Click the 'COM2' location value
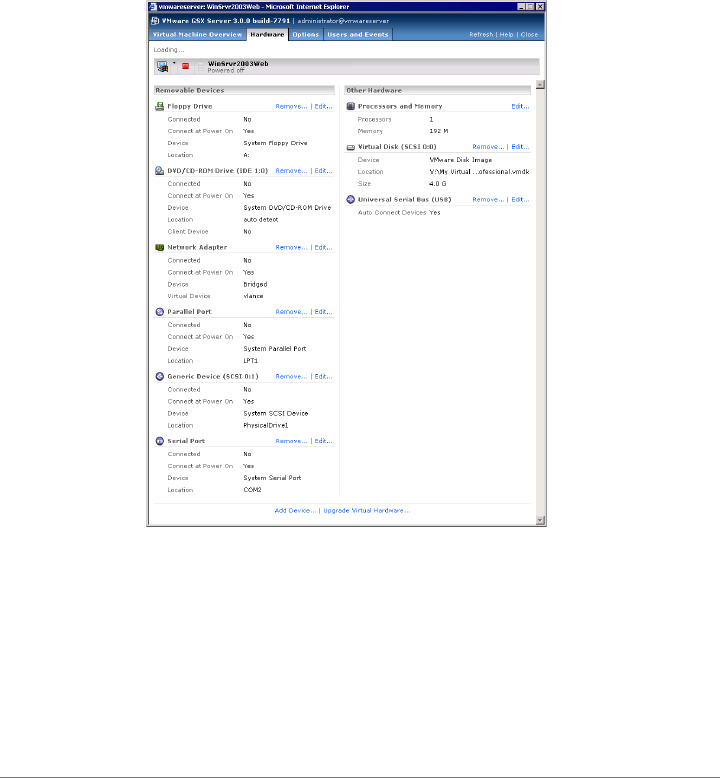This screenshot has width=720, height=778. [x=252, y=490]
